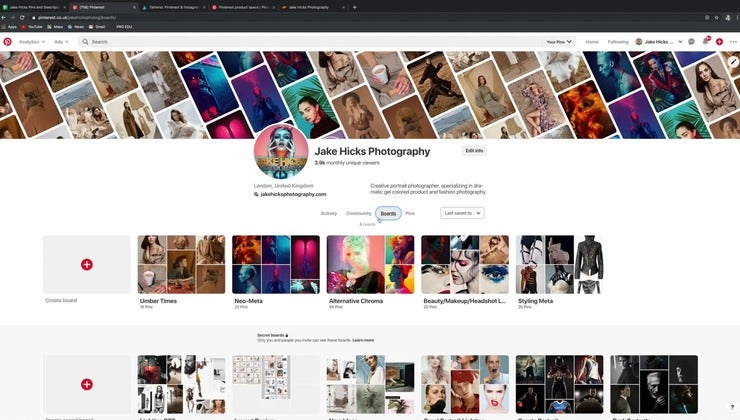The width and height of the screenshot is (740, 420).
Task: Click the red plus Create board icon
Action: click(x=87, y=264)
